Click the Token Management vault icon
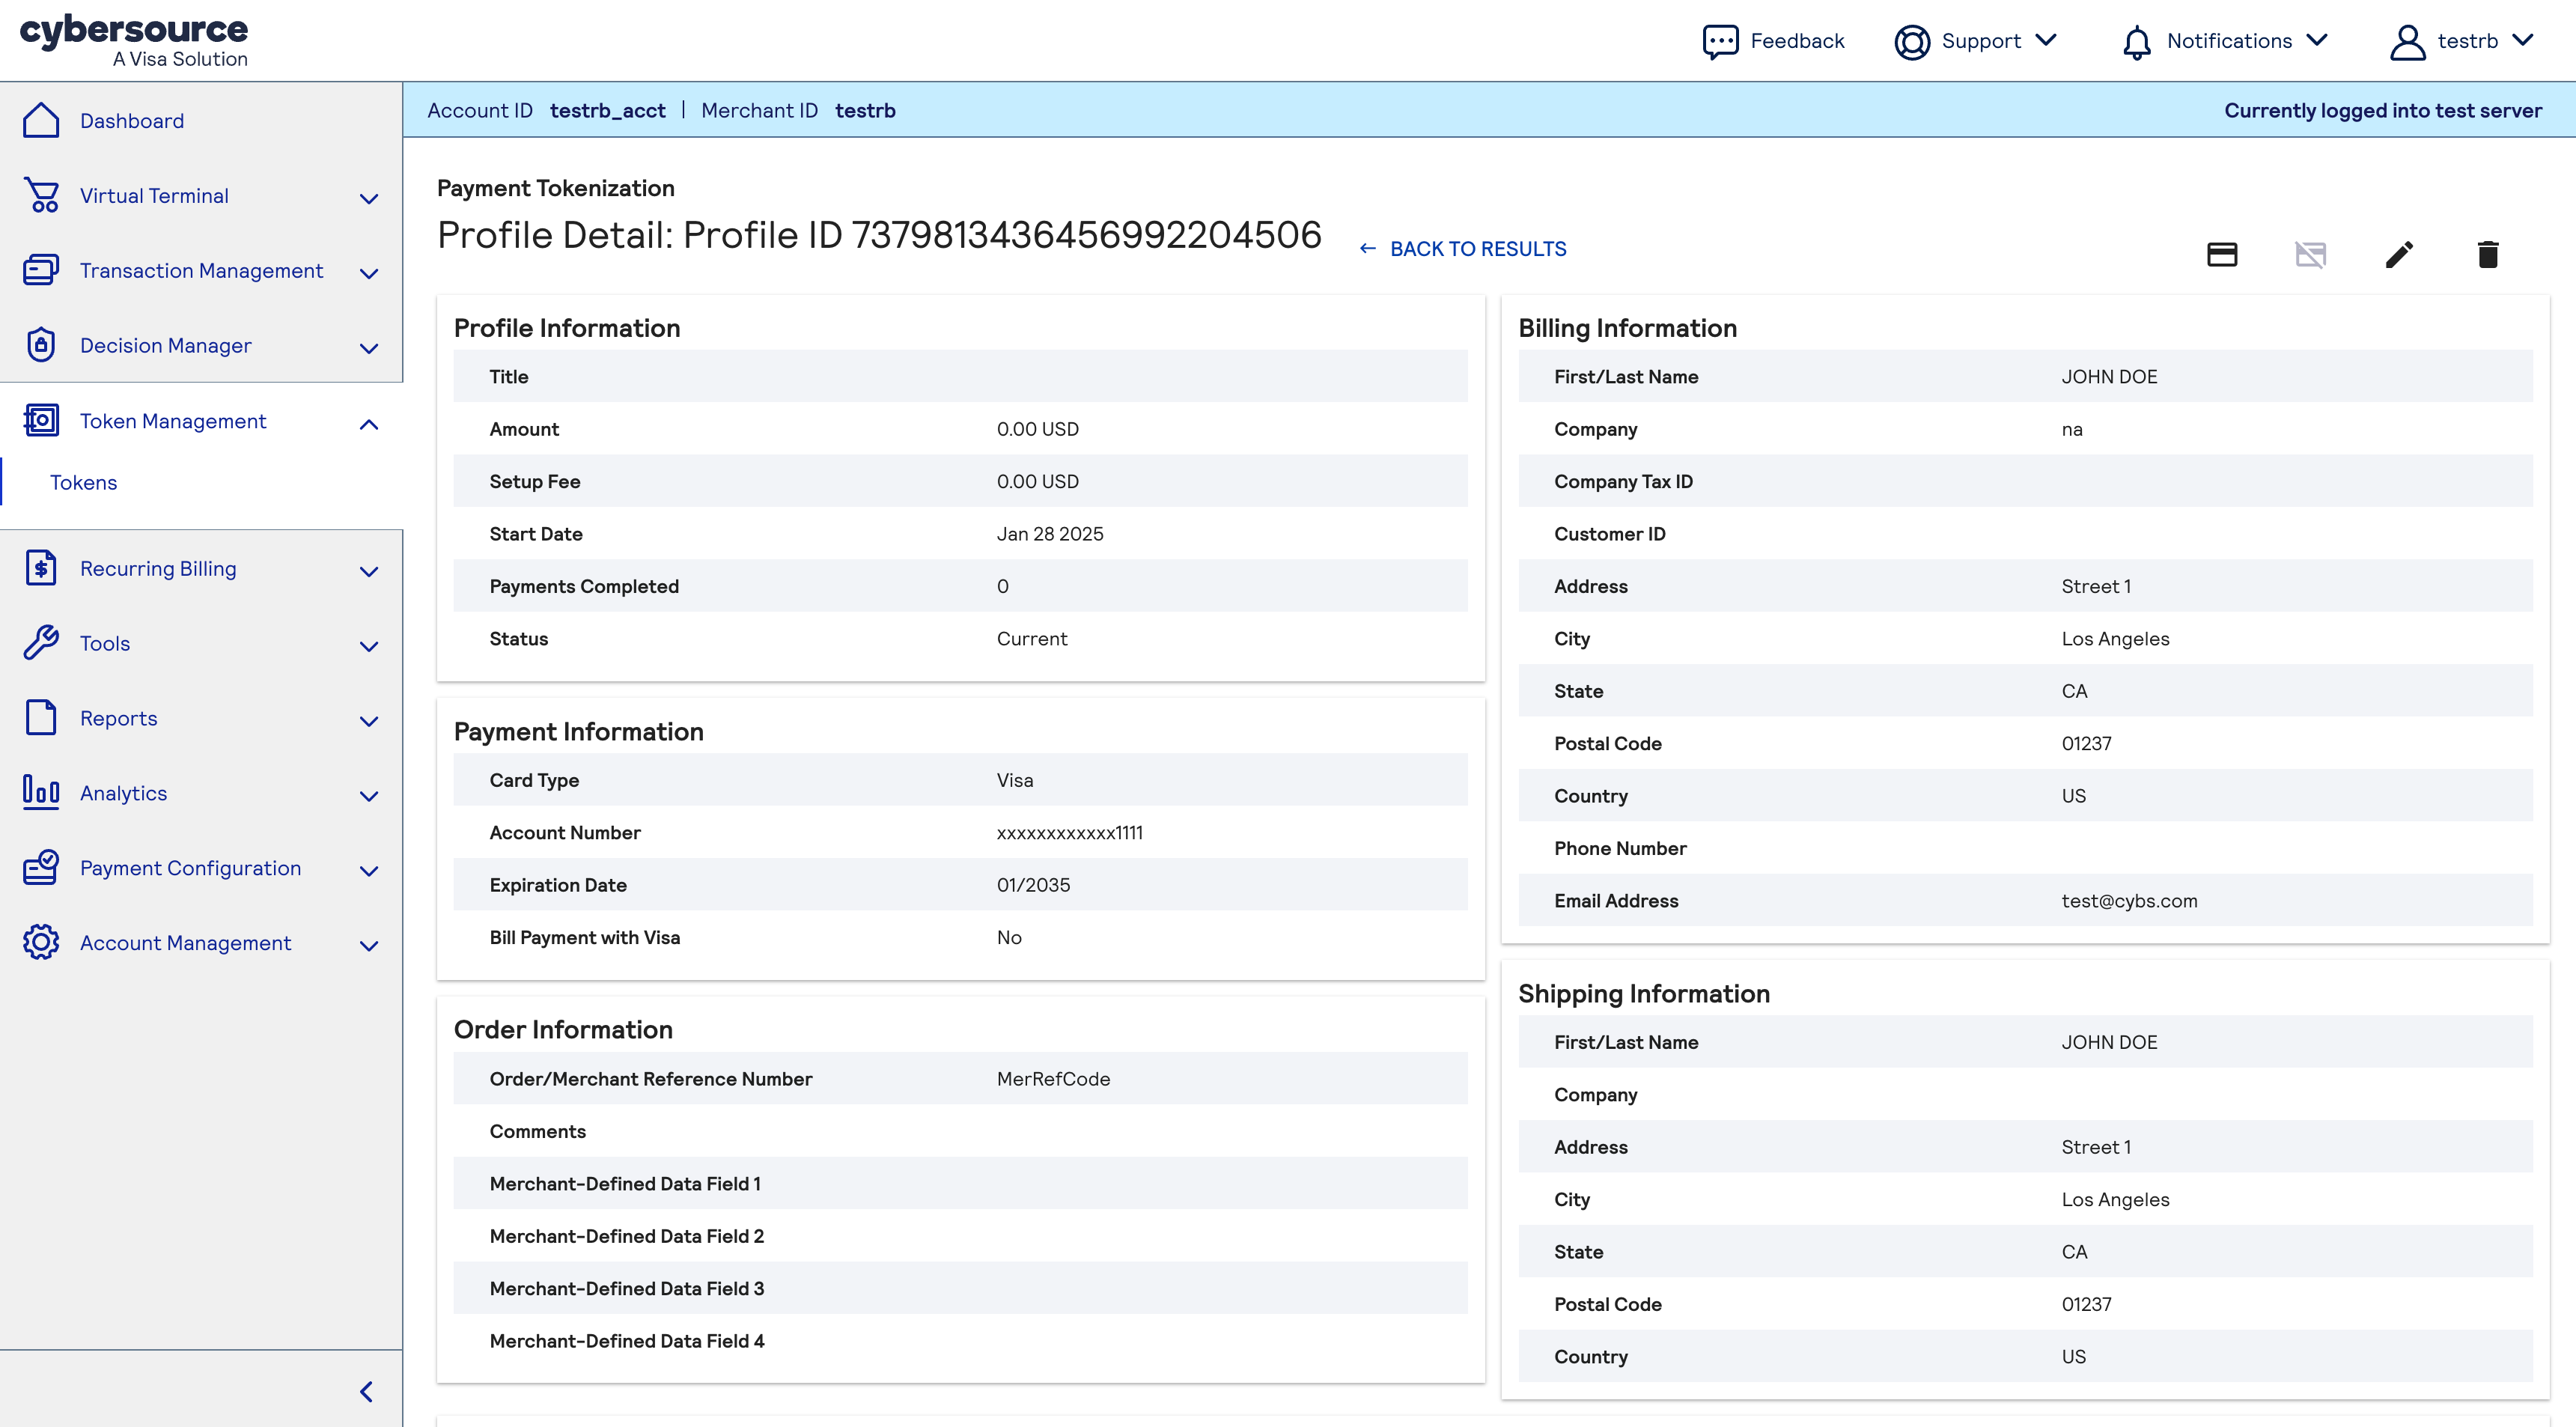 [41, 420]
